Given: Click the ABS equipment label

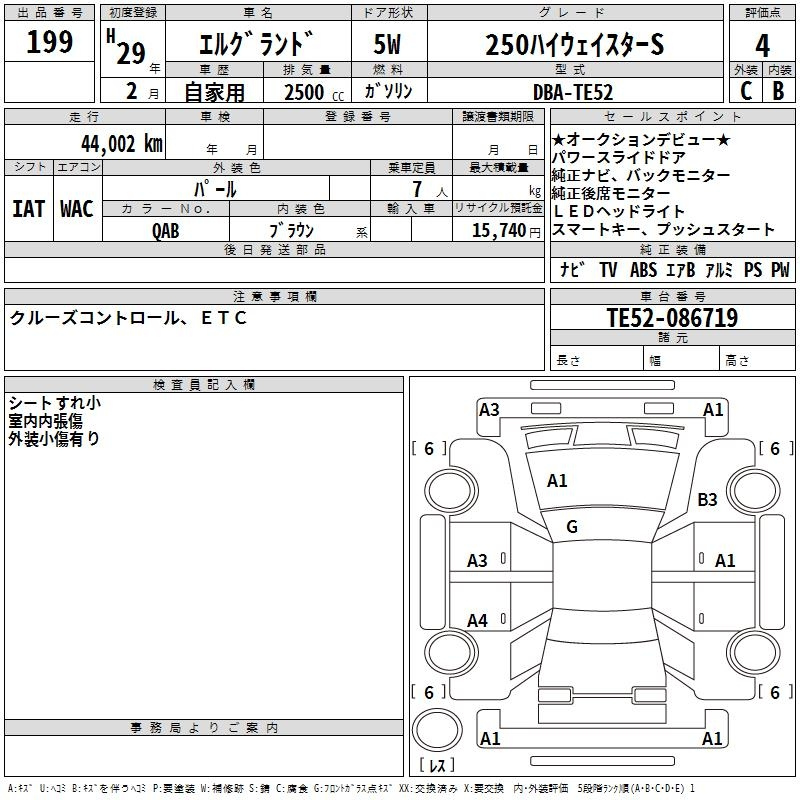Looking at the screenshot, I should (643, 269).
